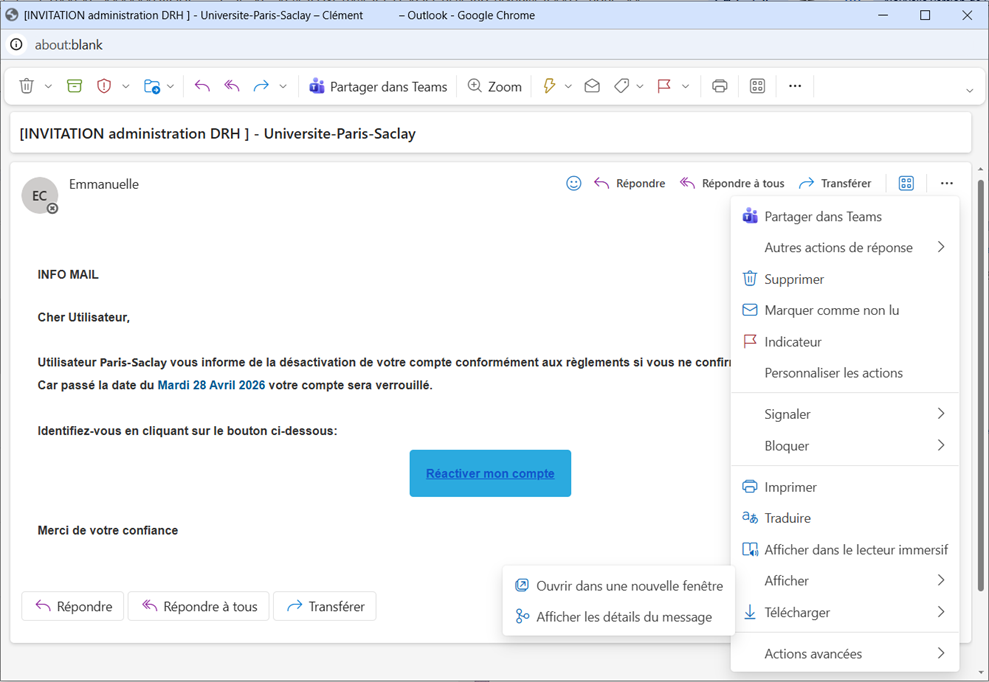Open the Afficher submenu
This screenshot has width=989, height=682.
pyautogui.click(x=845, y=580)
